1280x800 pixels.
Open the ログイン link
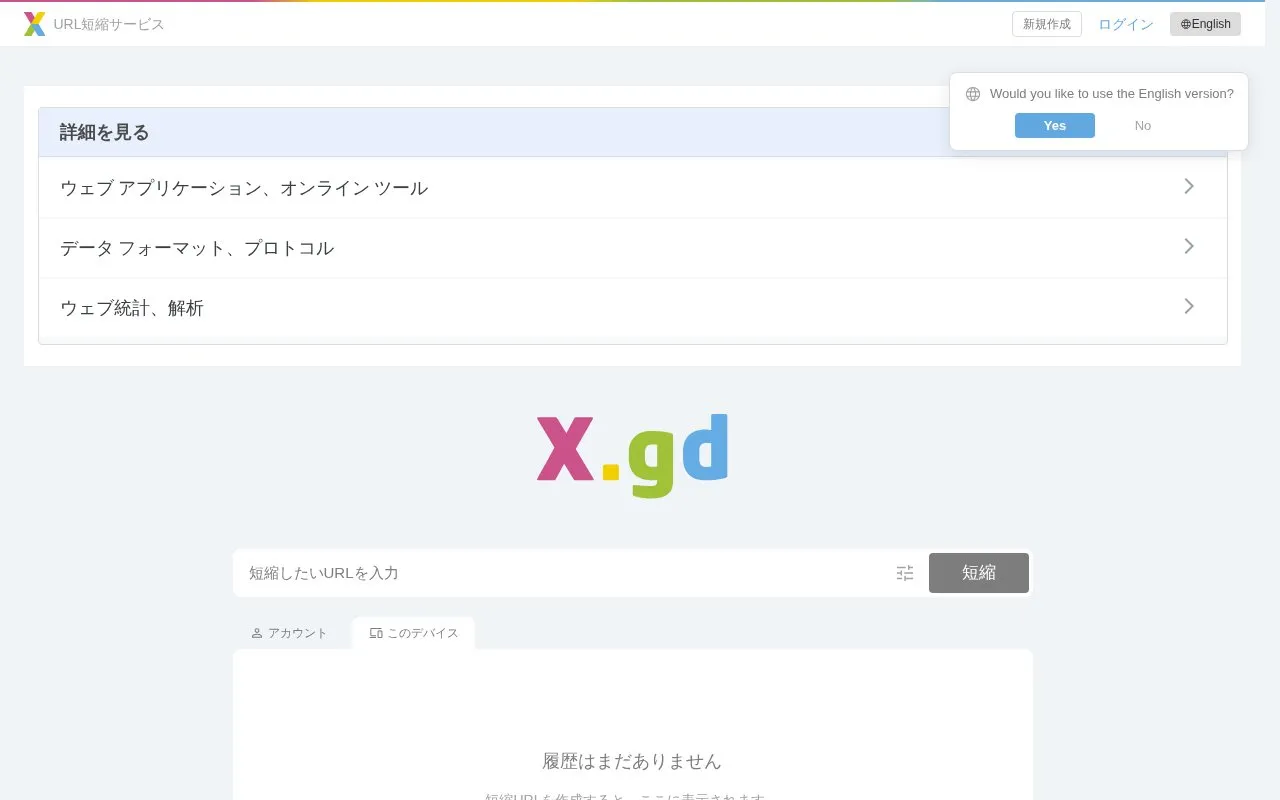click(1126, 24)
